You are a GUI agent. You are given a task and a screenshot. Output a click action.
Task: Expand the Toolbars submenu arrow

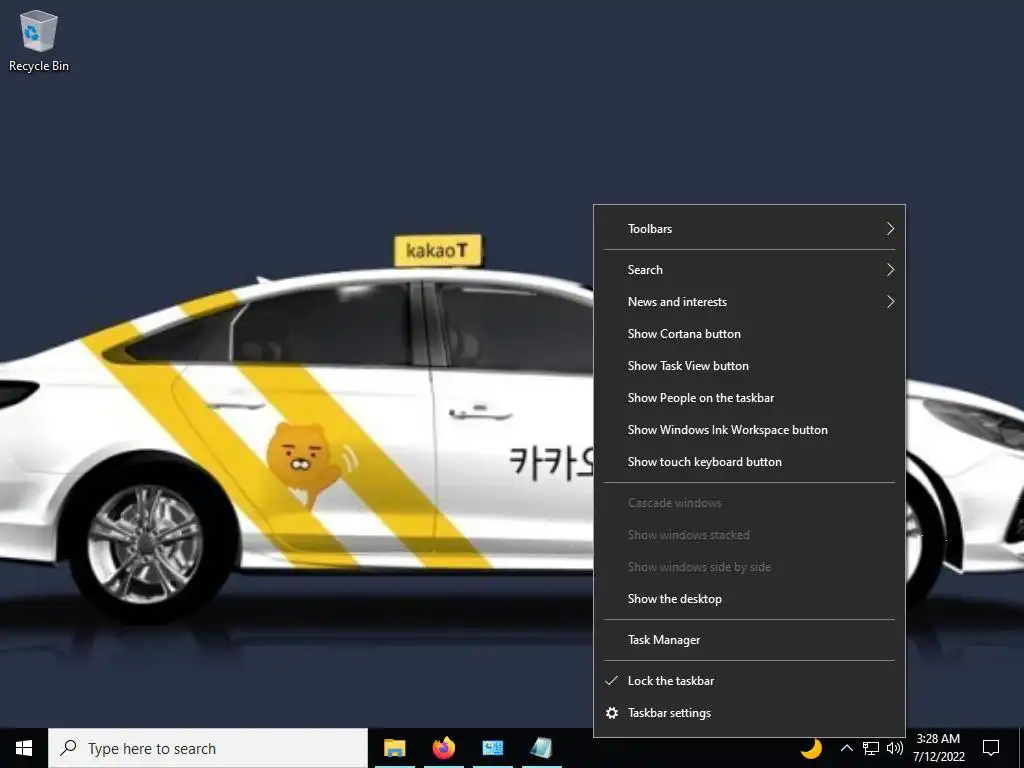tap(890, 229)
